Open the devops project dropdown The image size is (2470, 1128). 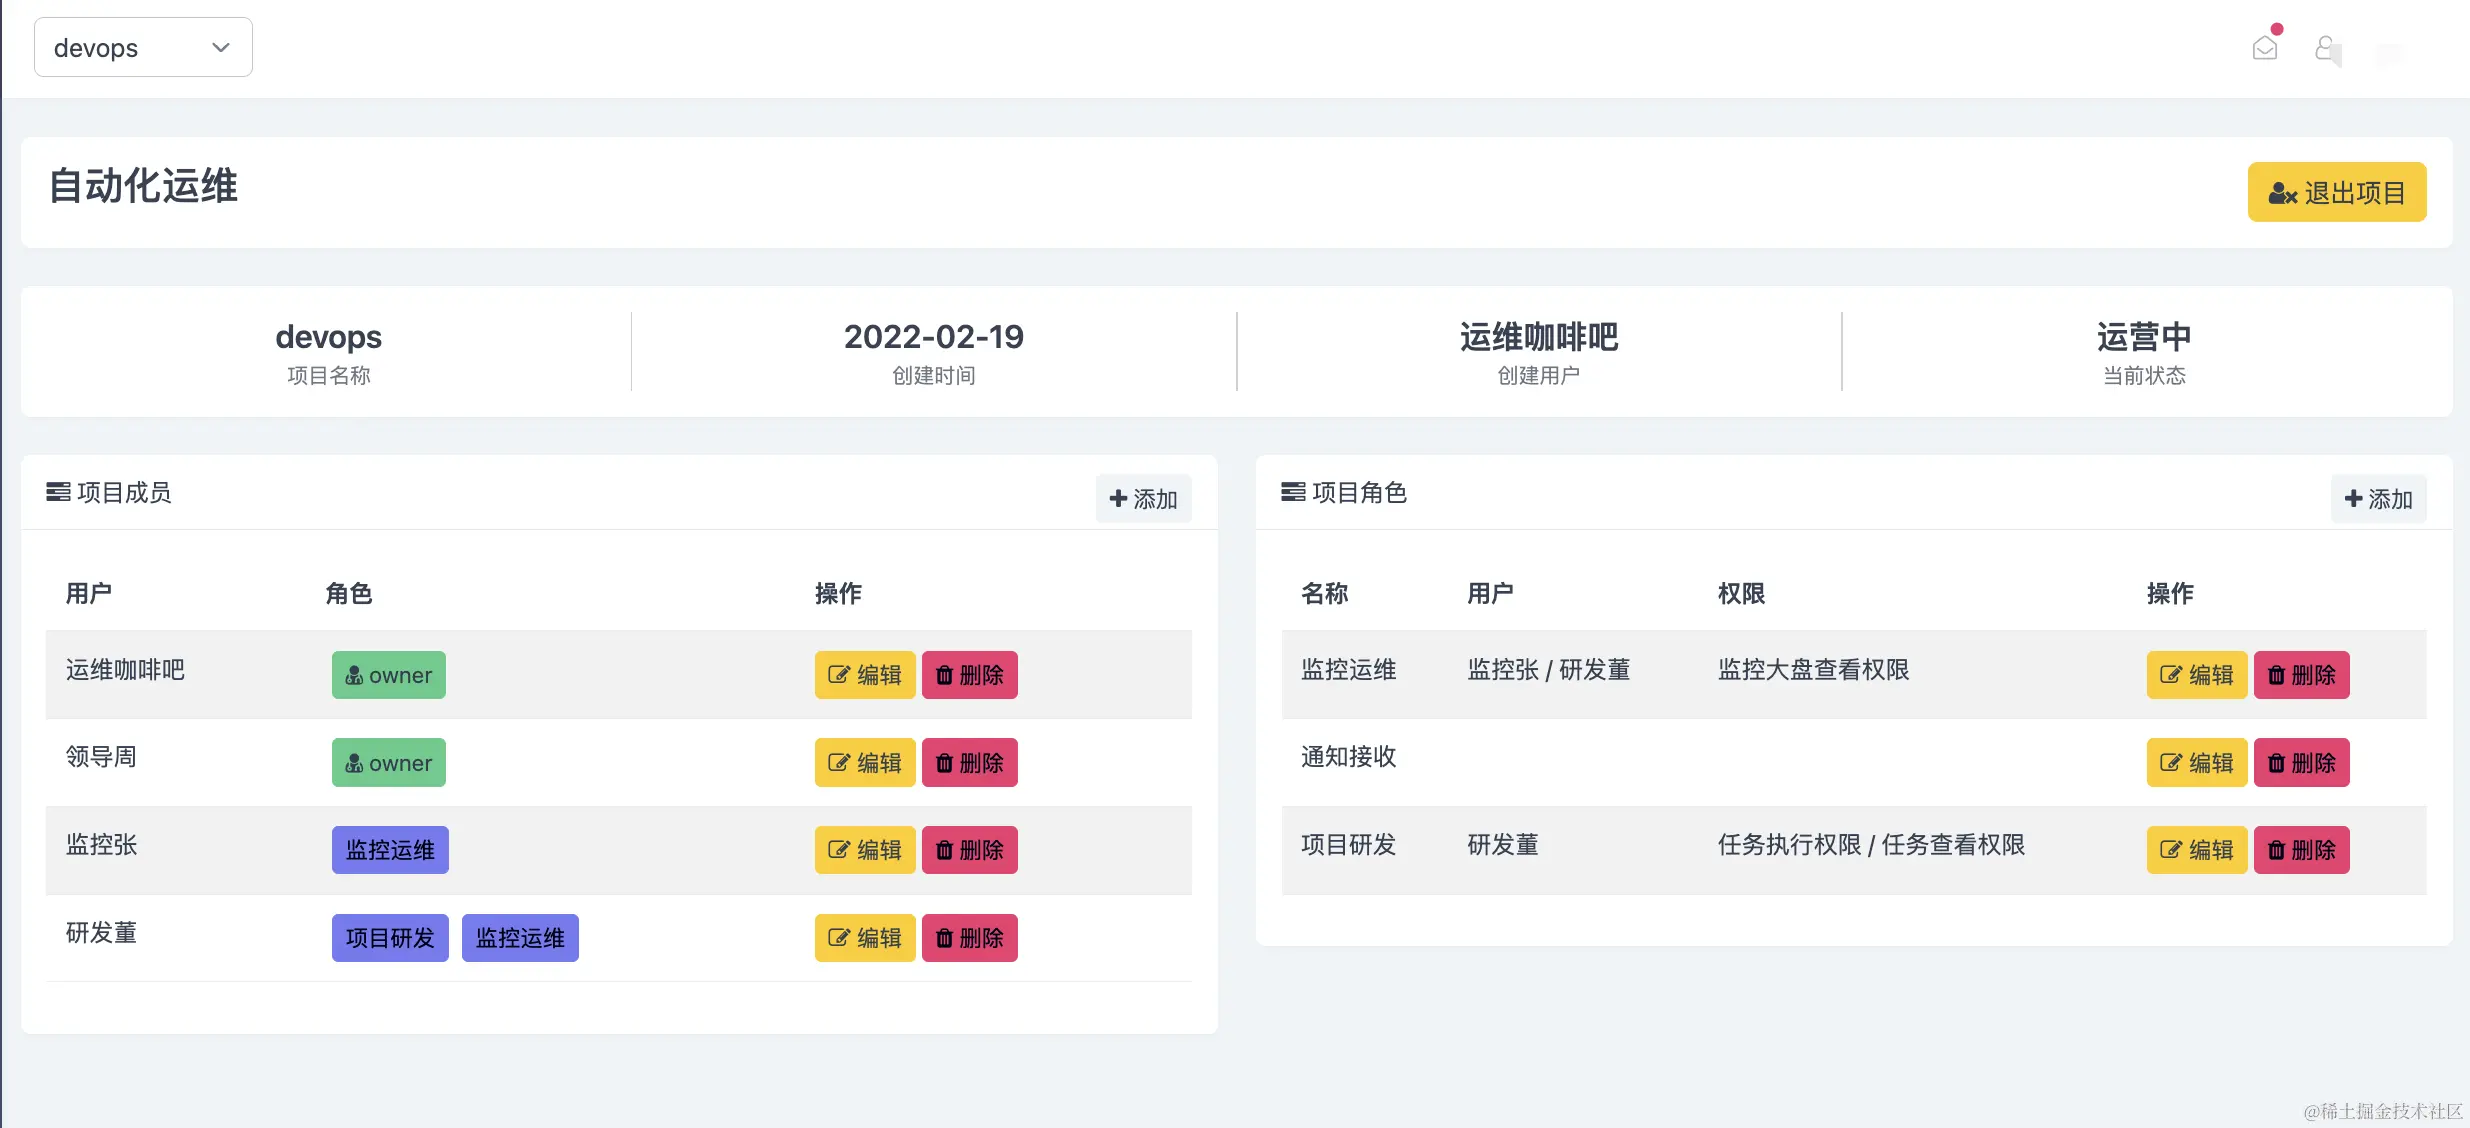[143, 47]
